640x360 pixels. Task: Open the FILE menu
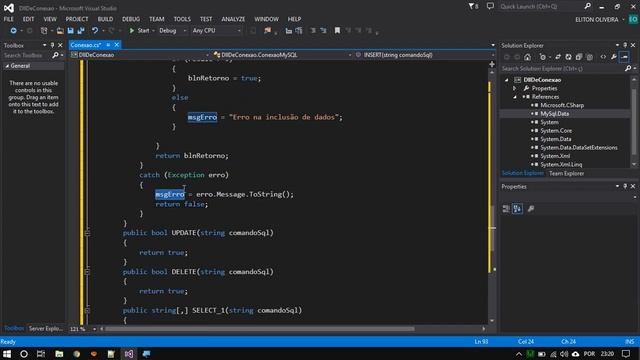[x=9, y=19]
